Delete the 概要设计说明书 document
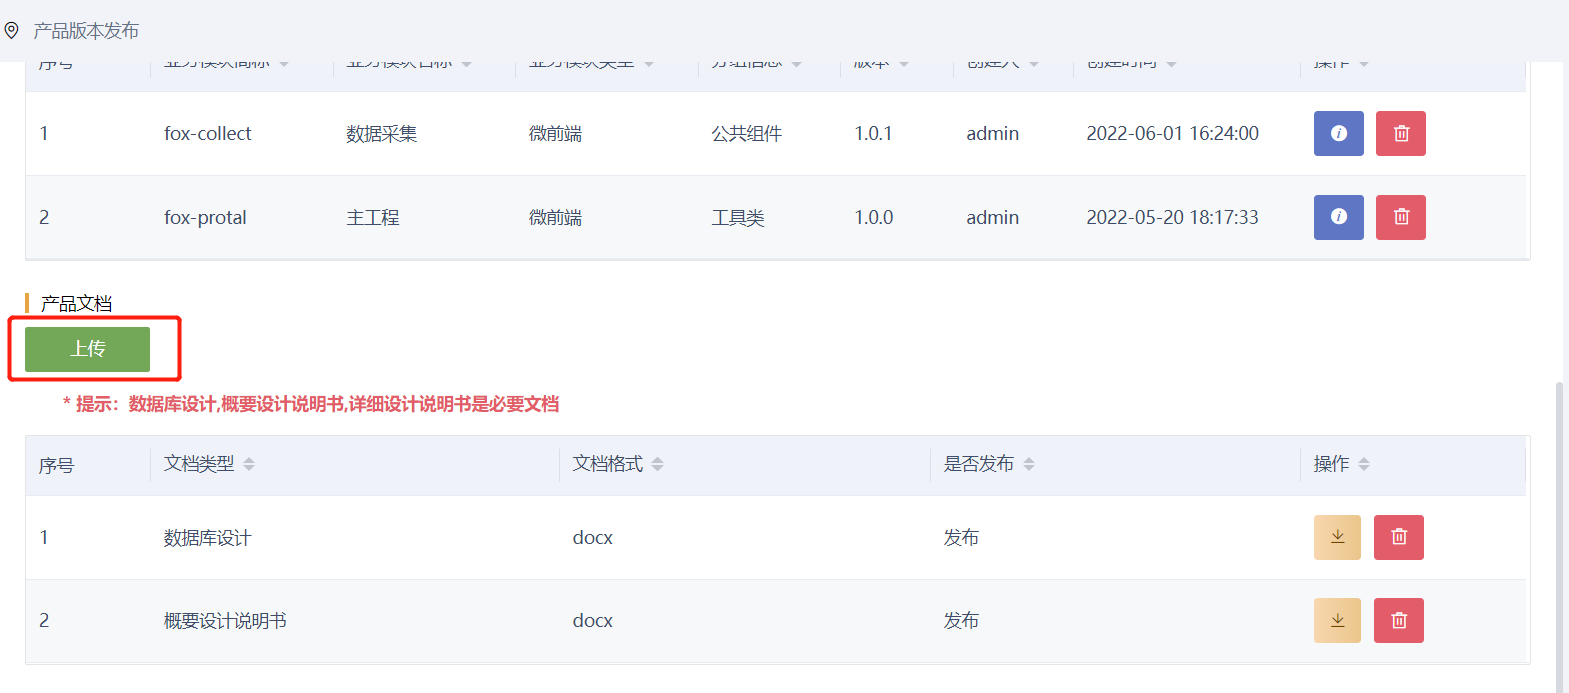The width and height of the screenshot is (1569, 693). click(x=1398, y=620)
